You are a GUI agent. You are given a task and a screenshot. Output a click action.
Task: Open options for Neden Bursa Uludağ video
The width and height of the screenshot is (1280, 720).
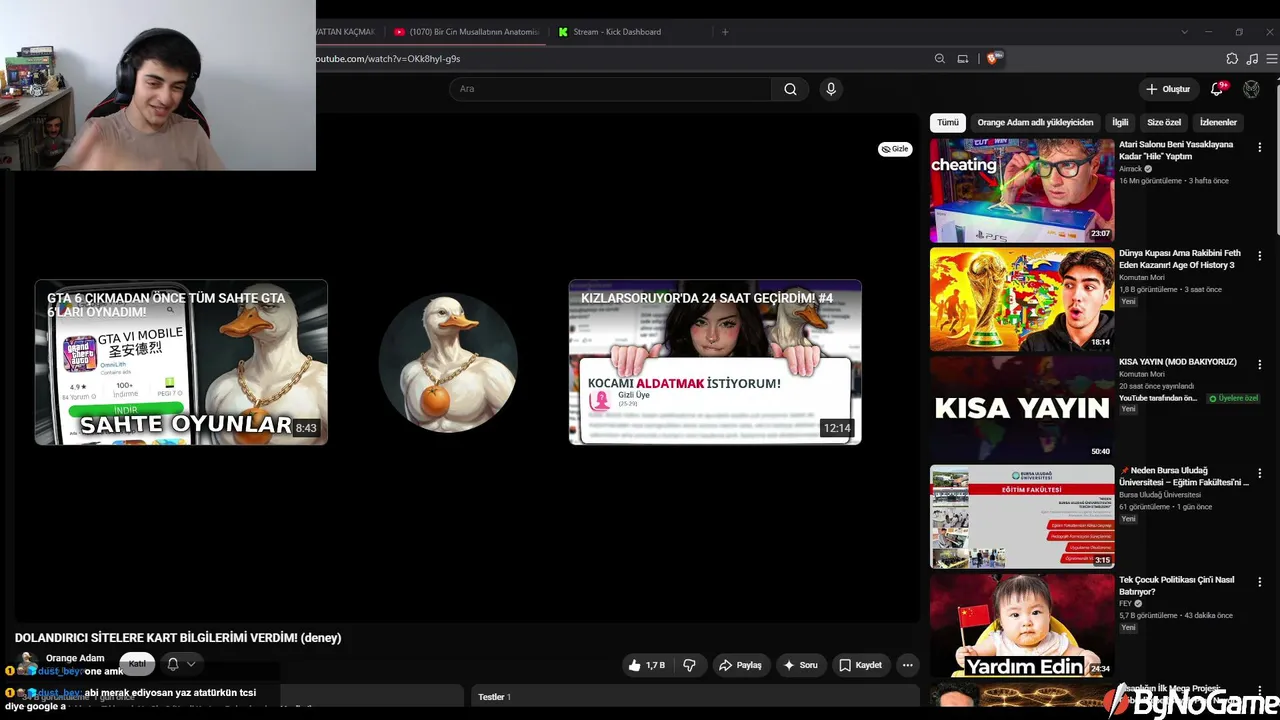click(x=1259, y=474)
